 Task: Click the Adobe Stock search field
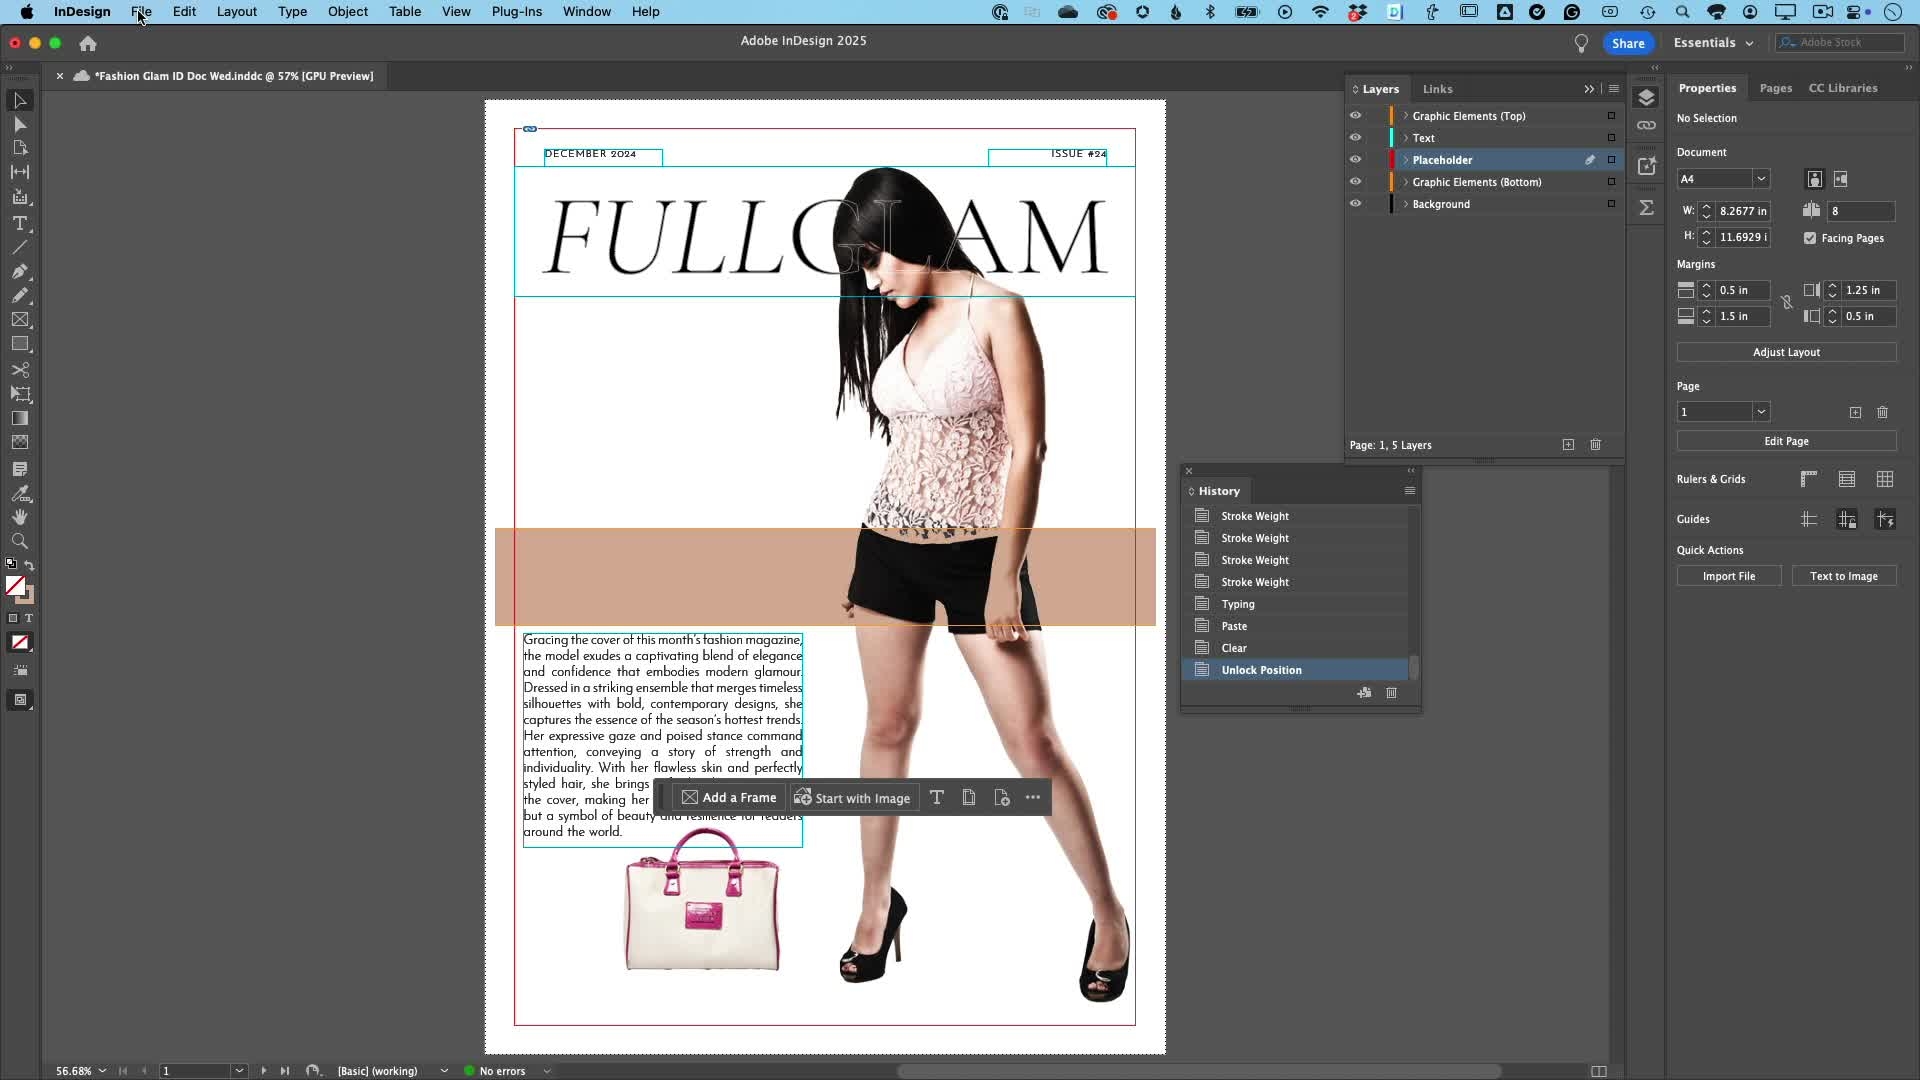(1840, 43)
